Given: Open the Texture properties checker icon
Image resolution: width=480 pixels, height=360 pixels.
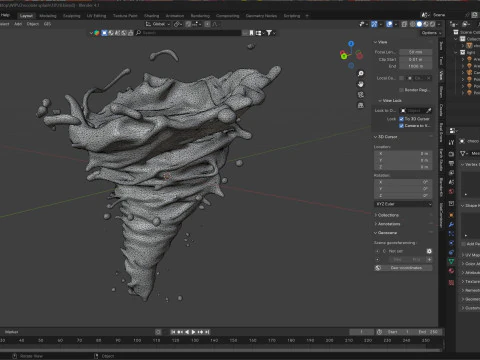Looking at the screenshot, I should 451,283.
